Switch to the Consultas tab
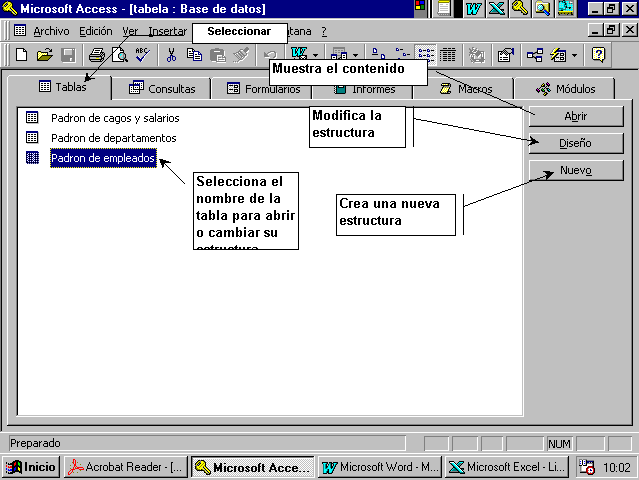639x480 pixels. point(162,88)
